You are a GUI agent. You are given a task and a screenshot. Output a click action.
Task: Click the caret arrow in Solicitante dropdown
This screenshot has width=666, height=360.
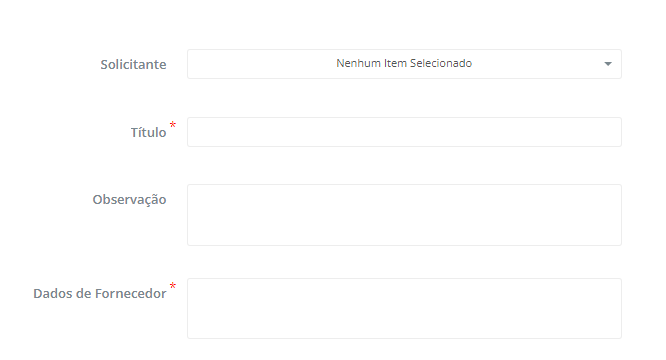(608, 64)
